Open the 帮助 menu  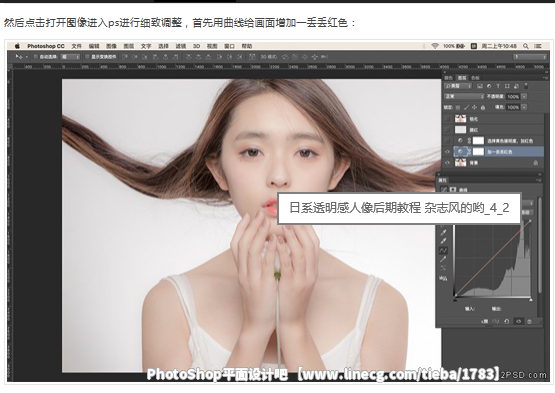tap(247, 46)
